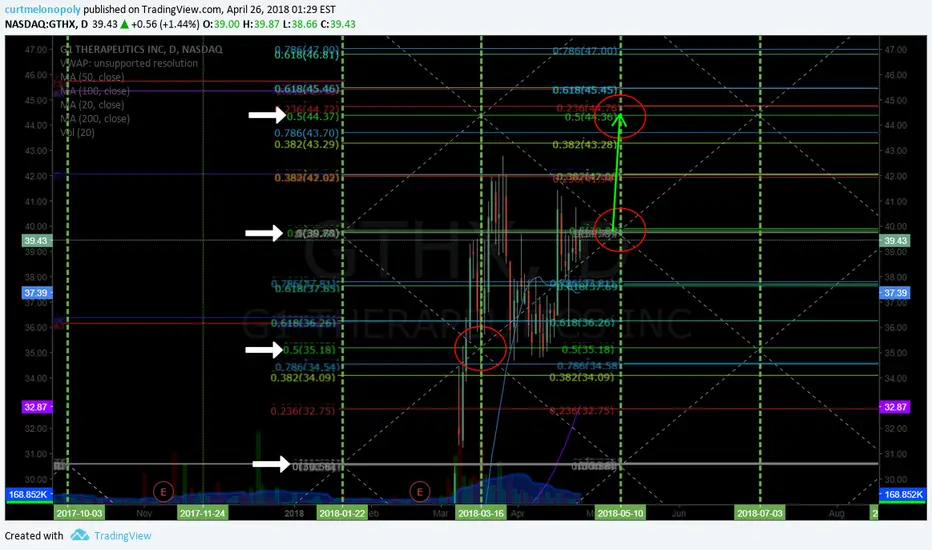This screenshot has height=550, width=932.
Task: Click the 2017-10-03 date marker
Action: click(x=78, y=513)
